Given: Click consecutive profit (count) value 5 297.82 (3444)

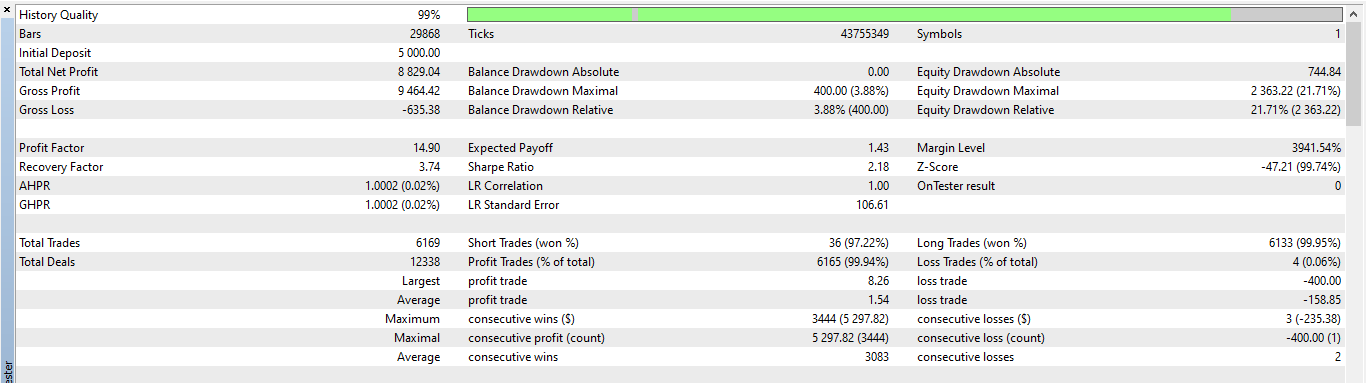Looking at the screenshot, I should click(851, 338).
